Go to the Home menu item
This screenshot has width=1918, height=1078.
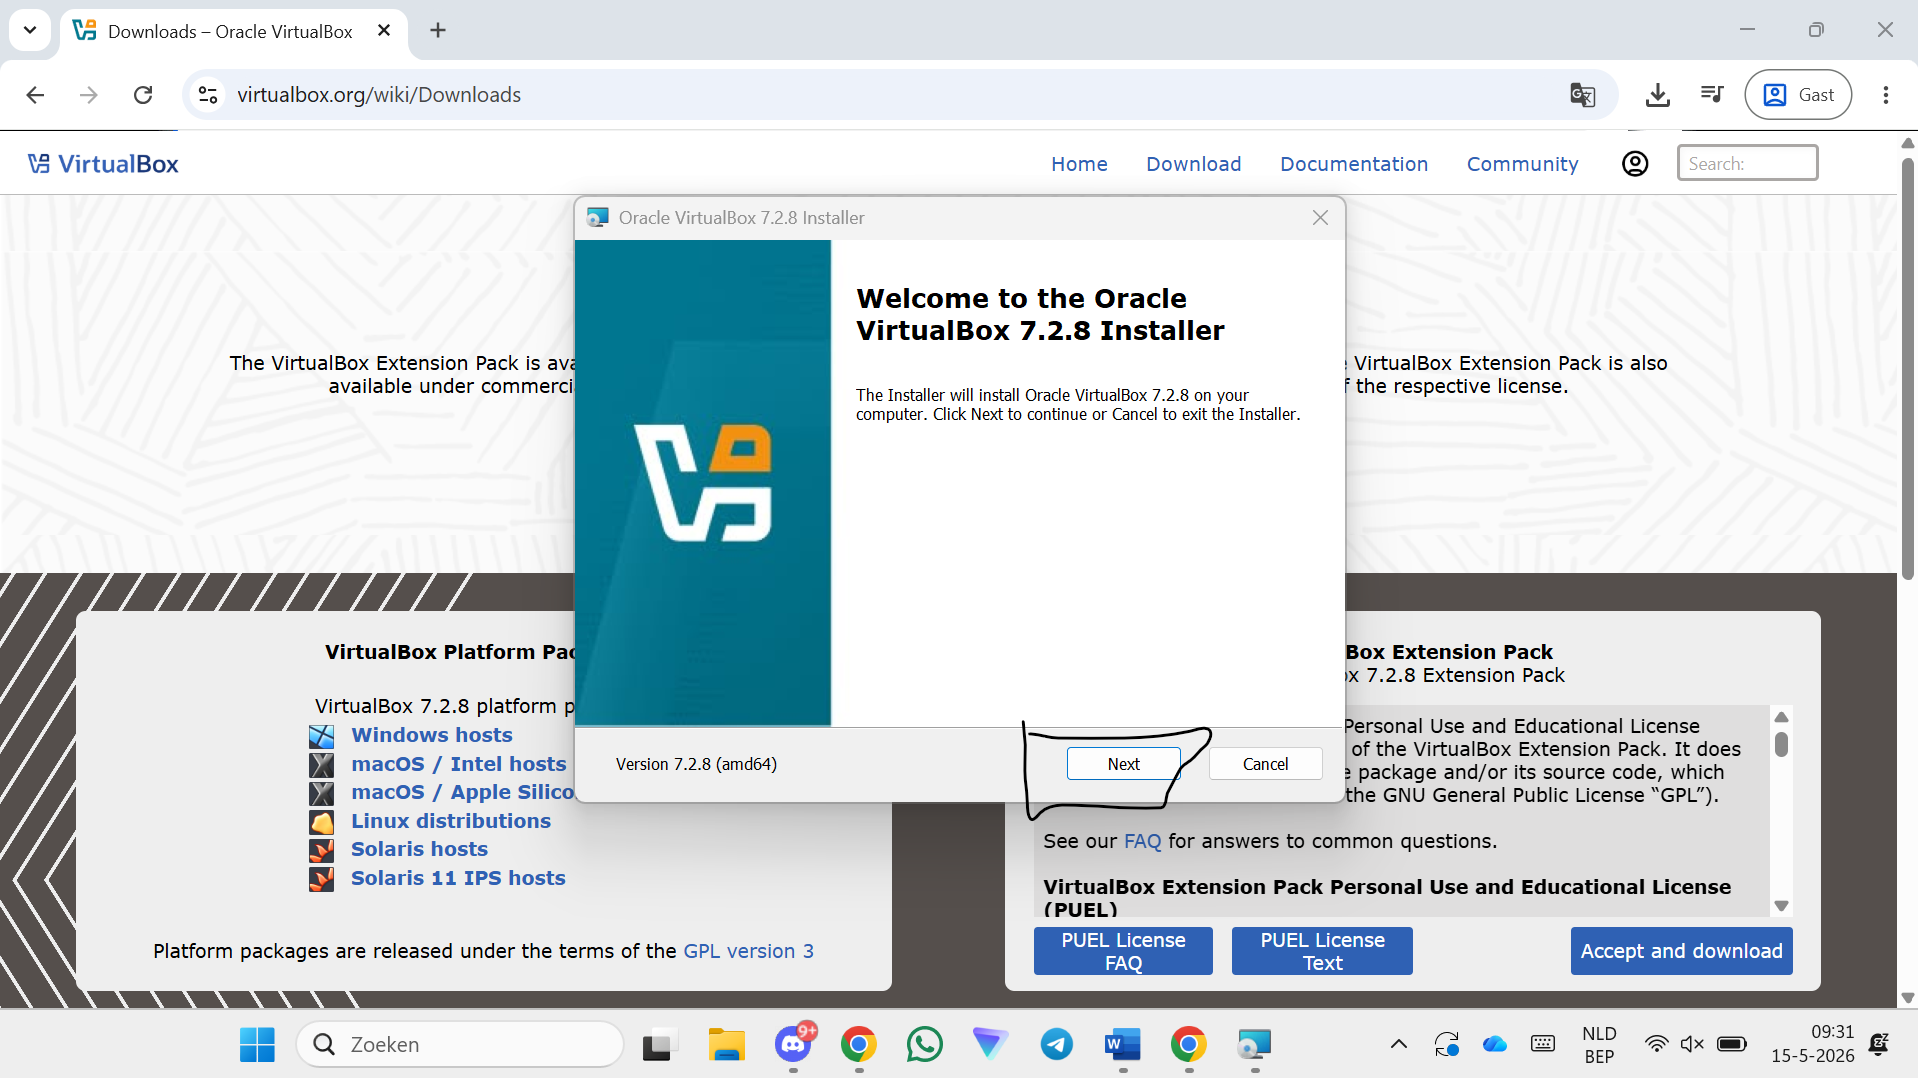[x=1079, y=164]
